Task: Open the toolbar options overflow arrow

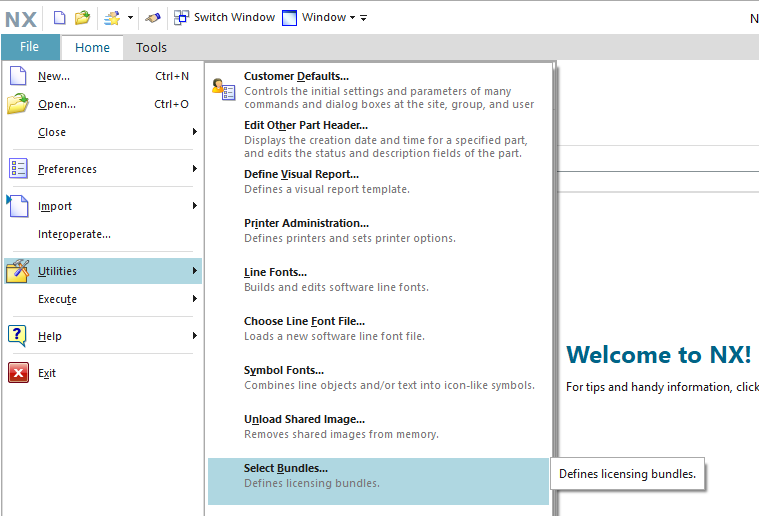Action: (364, 18)
